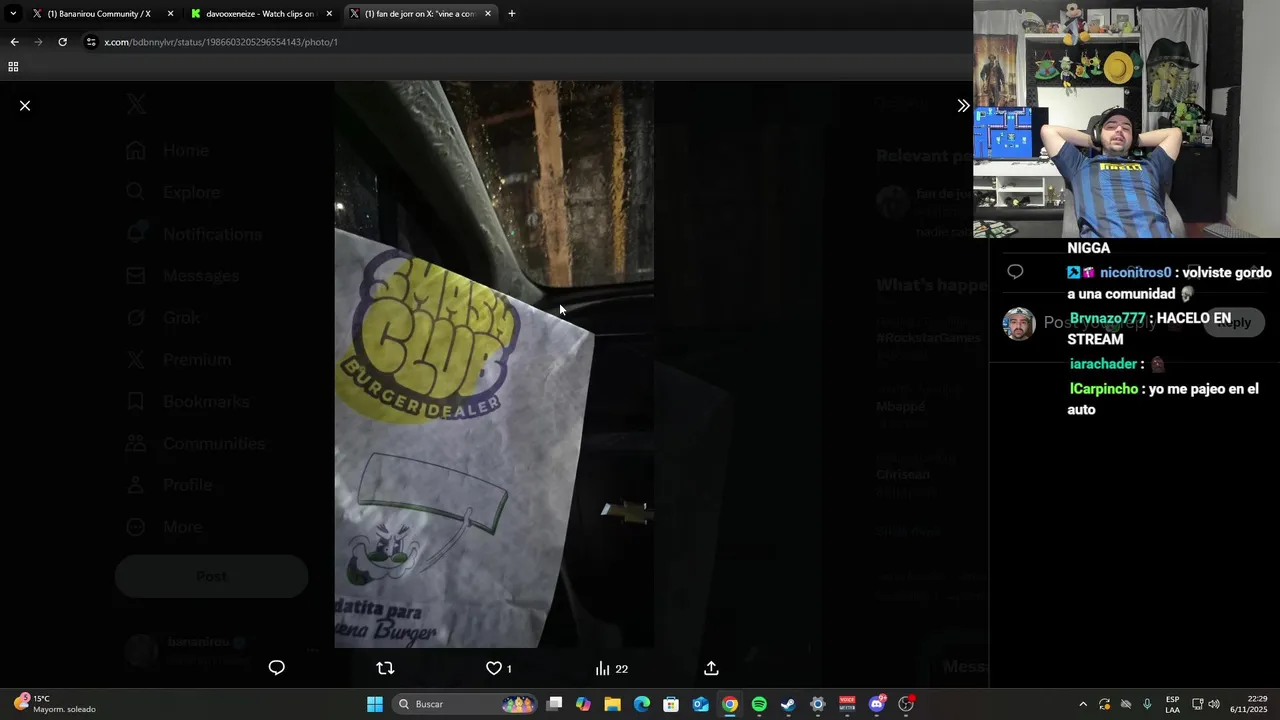Image resolution: width=1280 pixels, height=720 pixels.
Task: Click the Buscar taskbar search box
Action: point(466,704)
